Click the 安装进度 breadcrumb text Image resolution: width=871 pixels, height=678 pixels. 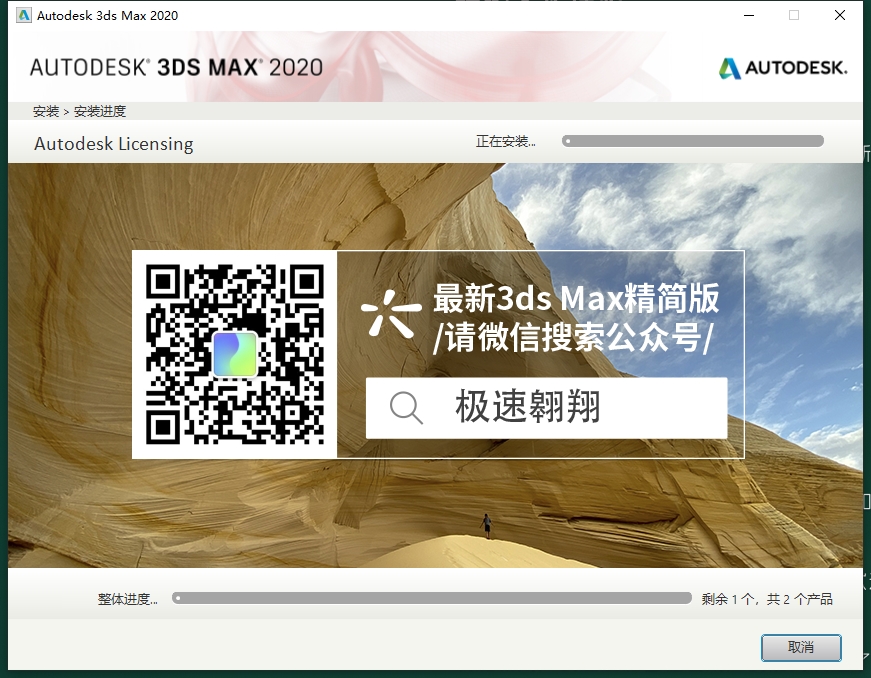tap(100, 112)
